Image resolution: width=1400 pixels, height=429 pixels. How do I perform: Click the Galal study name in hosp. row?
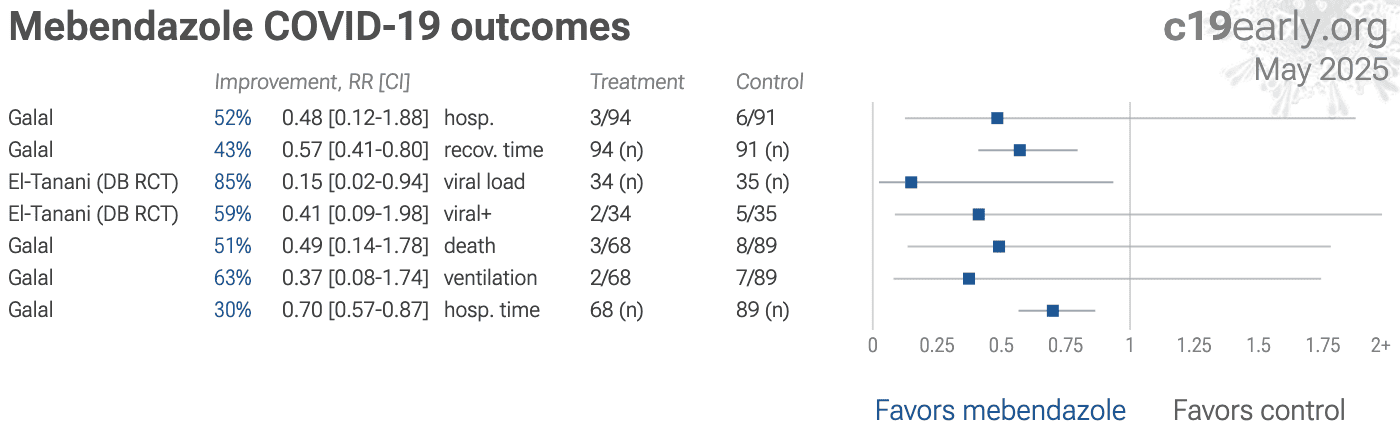click(30, 118)
